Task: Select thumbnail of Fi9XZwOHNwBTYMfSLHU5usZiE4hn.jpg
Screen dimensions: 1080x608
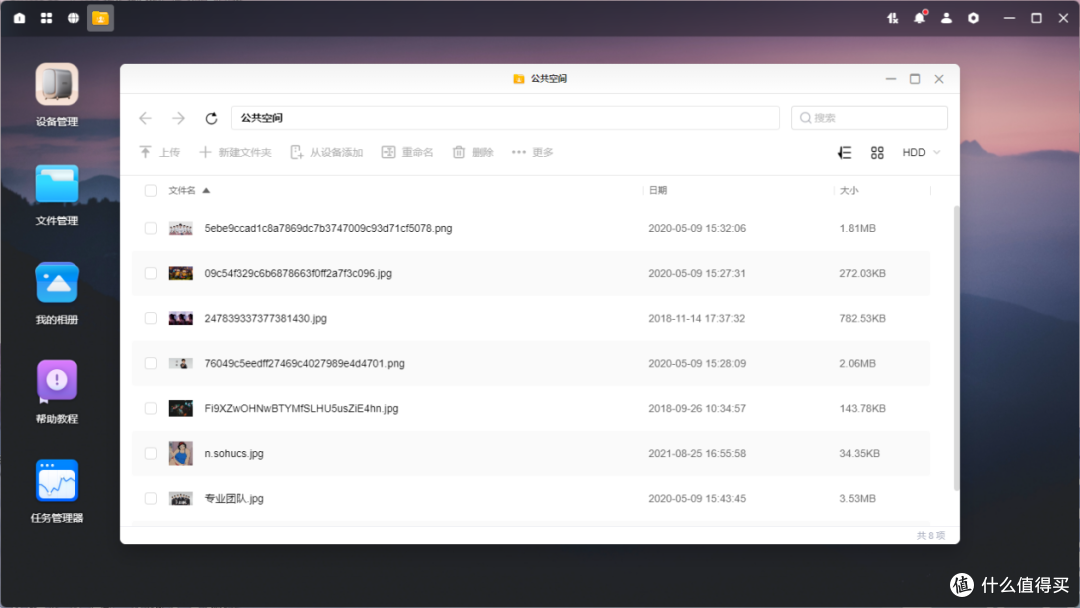Action: [180, 408]
